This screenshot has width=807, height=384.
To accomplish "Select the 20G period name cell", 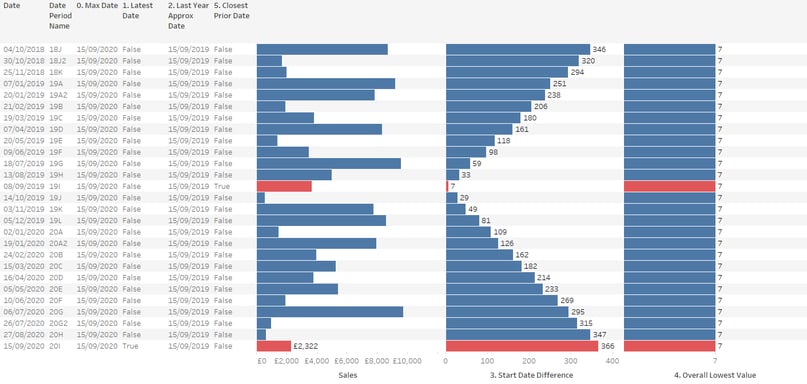I will [56, 312].
